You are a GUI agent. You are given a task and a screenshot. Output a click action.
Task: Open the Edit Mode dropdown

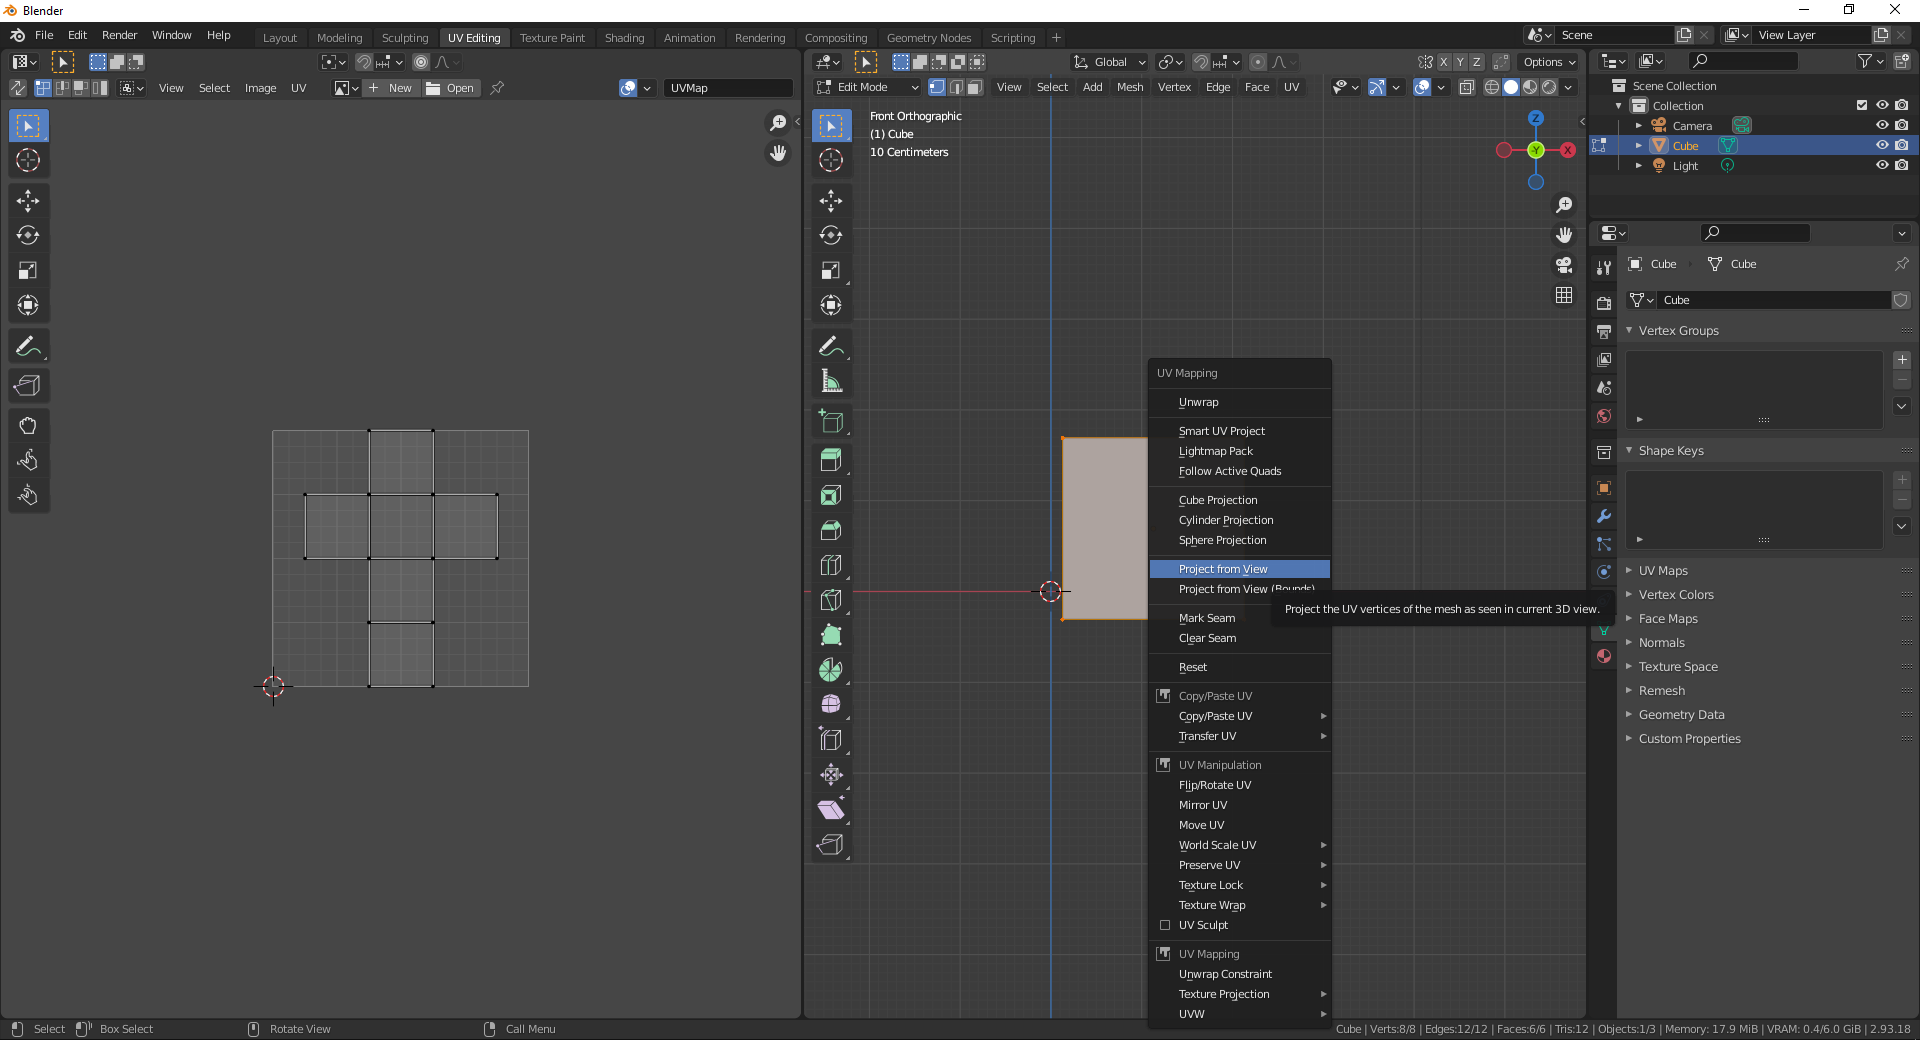(867, 88)
